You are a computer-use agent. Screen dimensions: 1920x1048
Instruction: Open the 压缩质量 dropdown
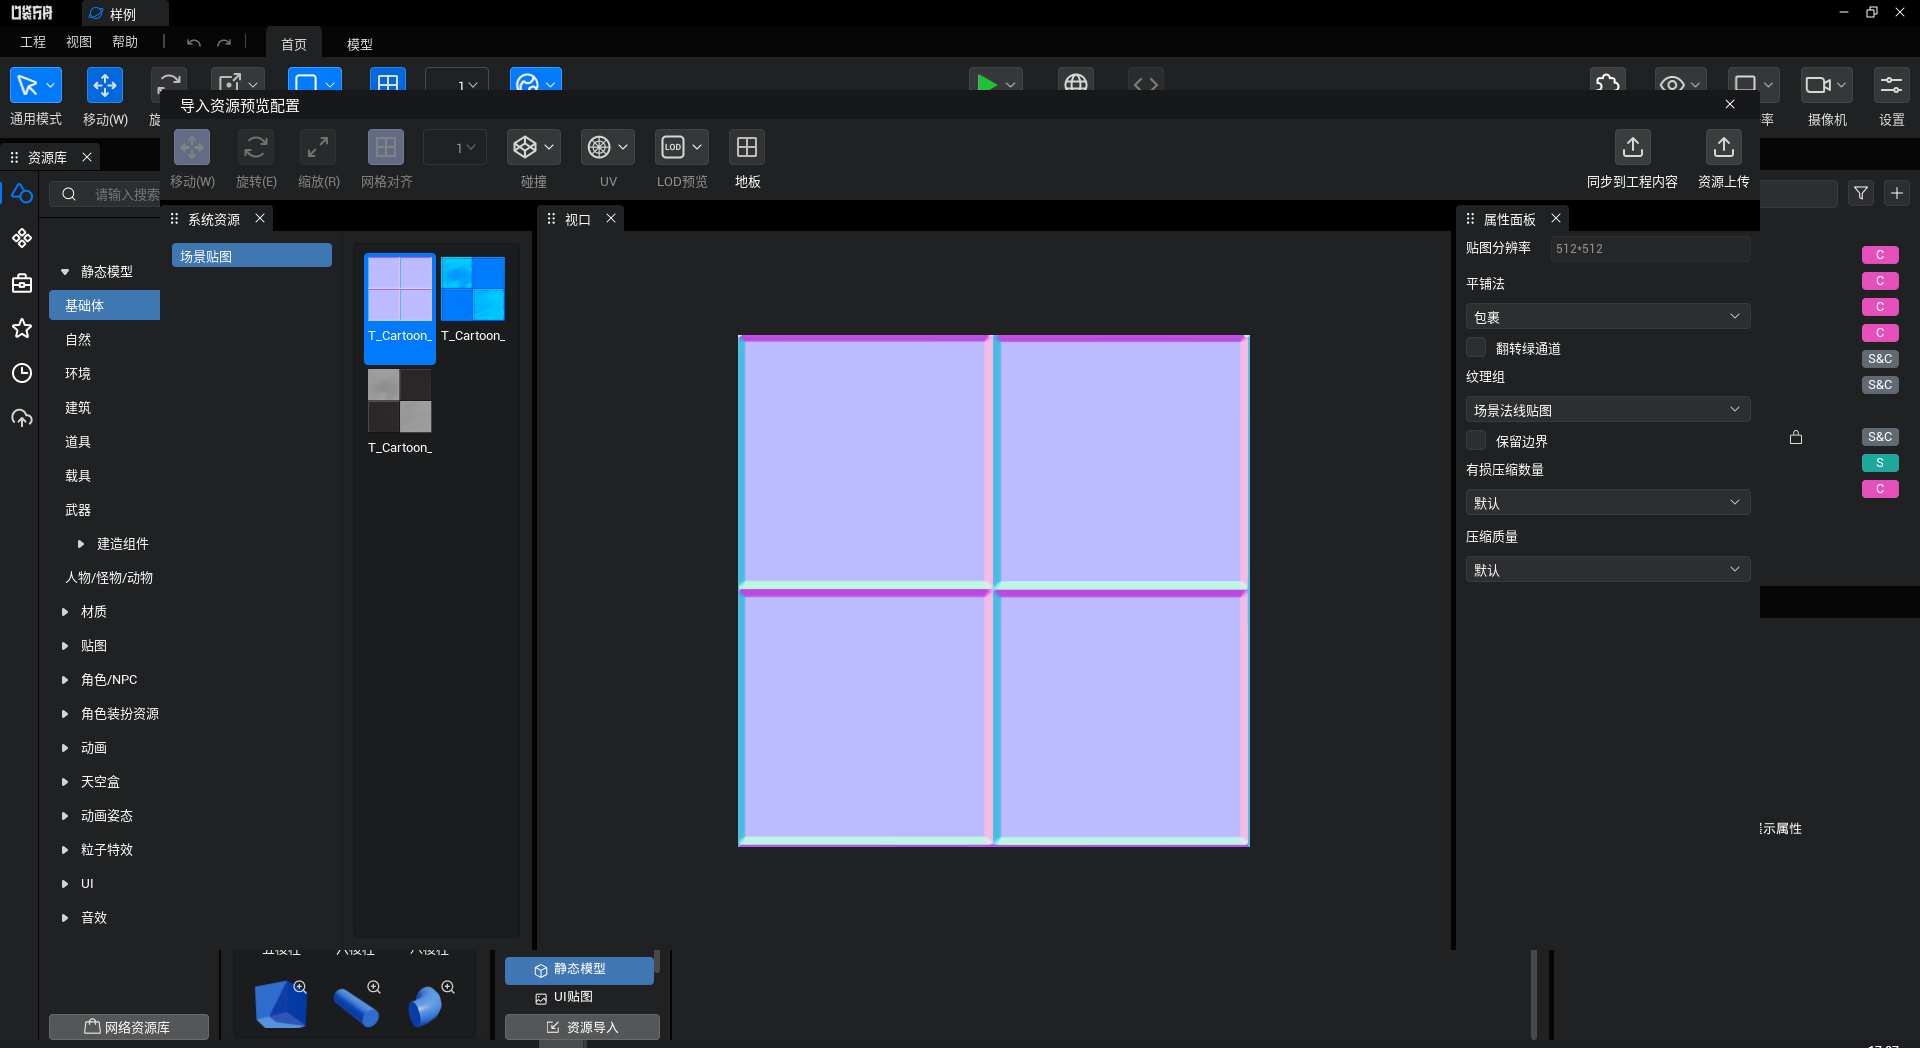coord(1608,570)
